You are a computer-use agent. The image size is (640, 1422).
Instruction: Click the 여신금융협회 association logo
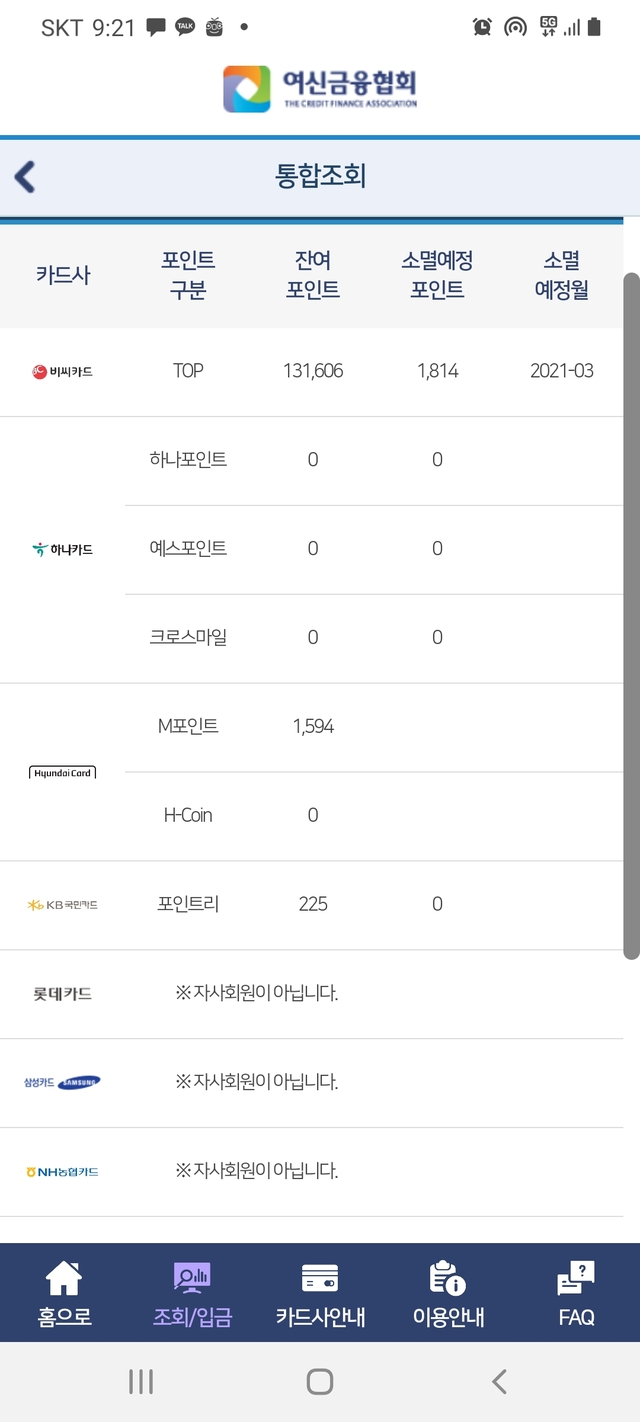pos(320,89)
